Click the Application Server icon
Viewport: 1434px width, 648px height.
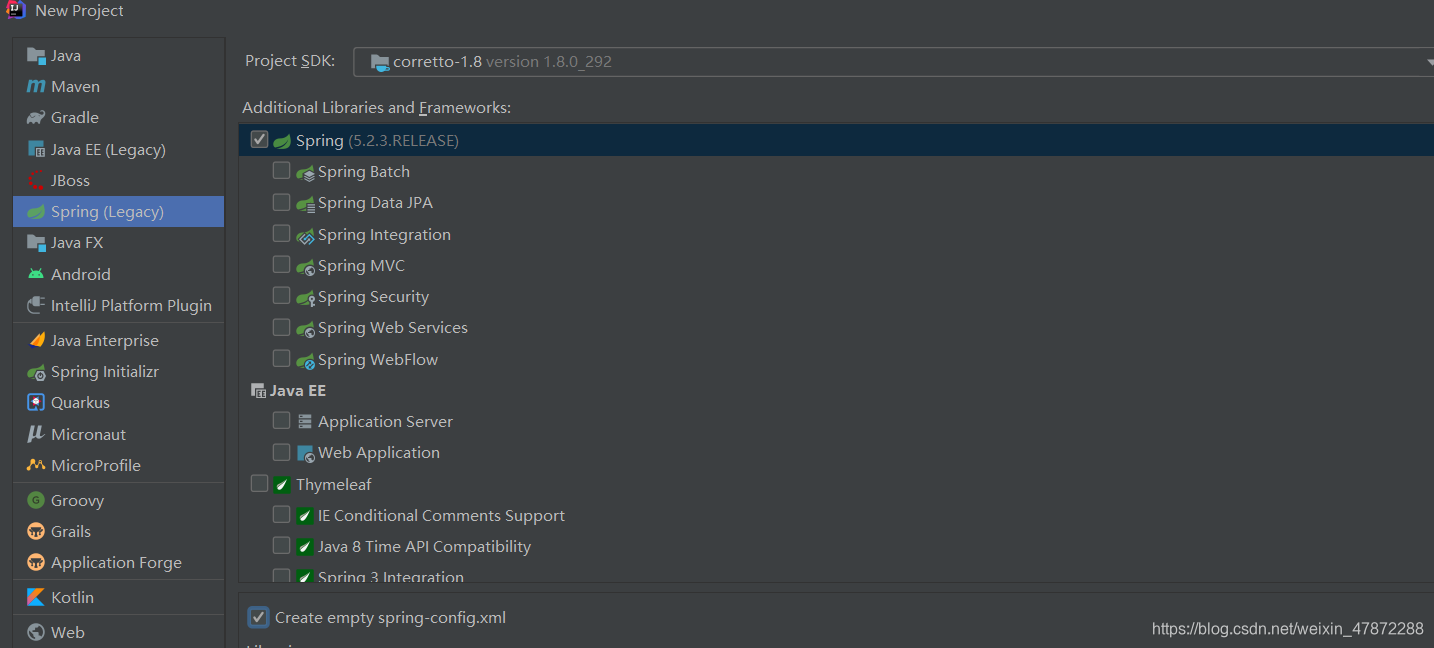(305, 422)
